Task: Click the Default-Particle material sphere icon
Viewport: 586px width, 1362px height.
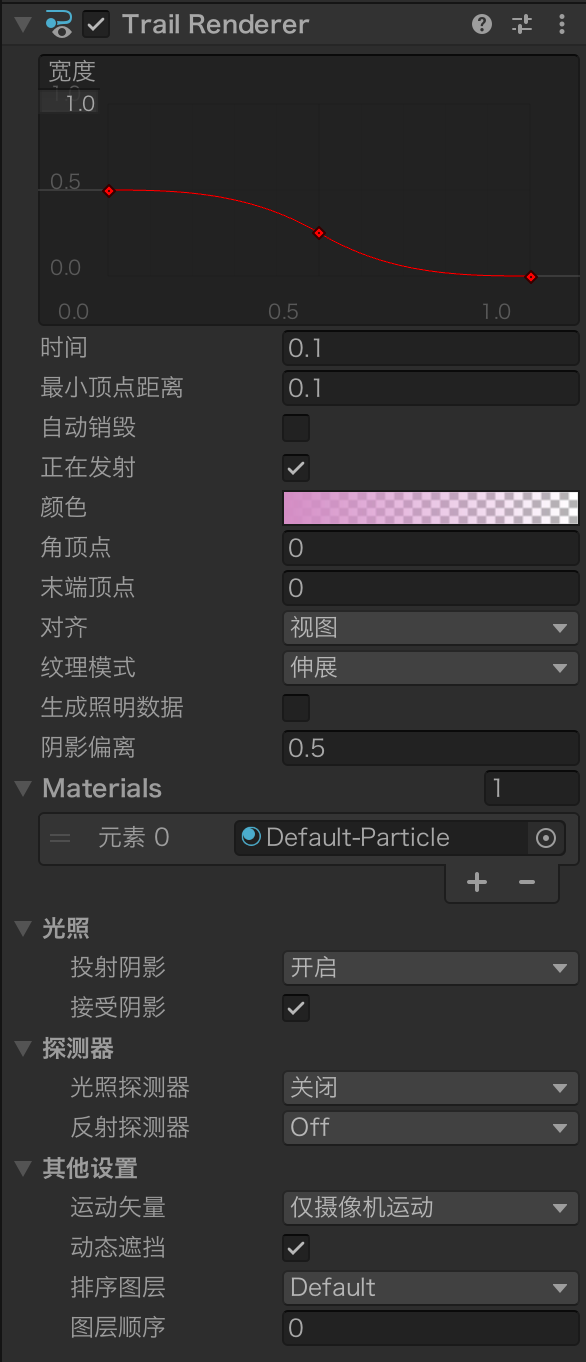Action: point(246,838)
